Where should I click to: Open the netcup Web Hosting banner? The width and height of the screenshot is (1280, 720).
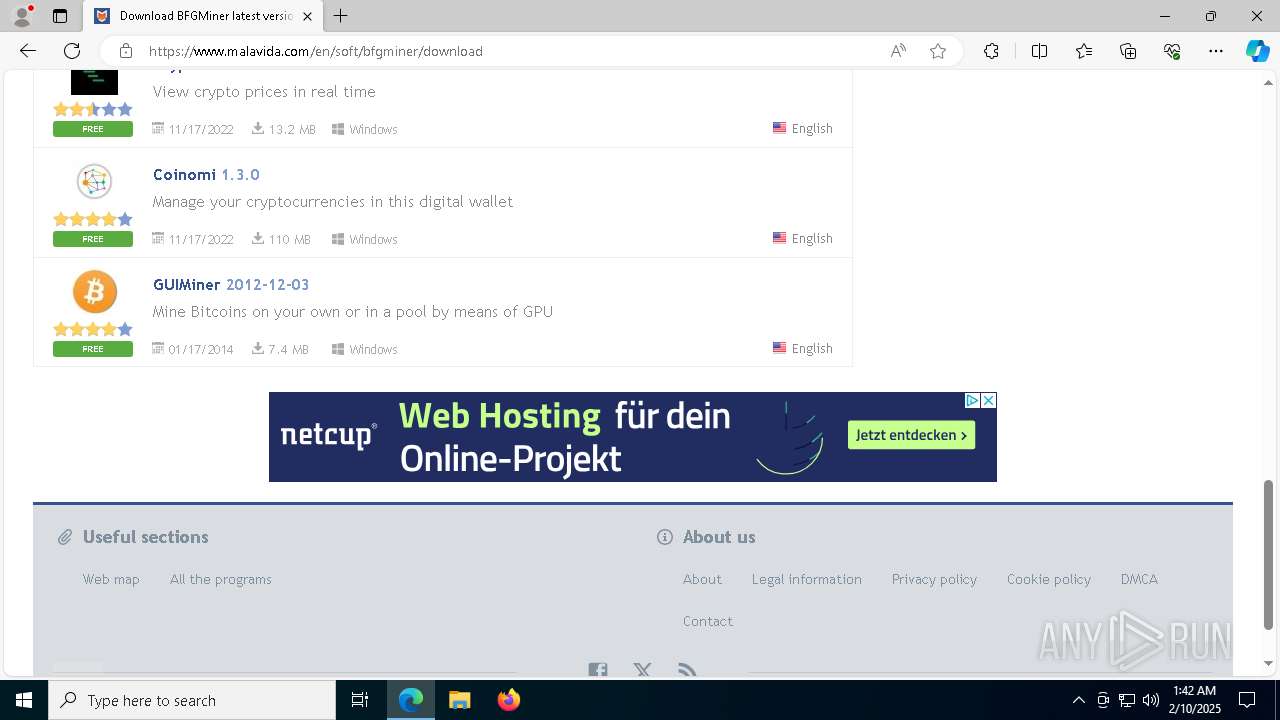[633, 437]
